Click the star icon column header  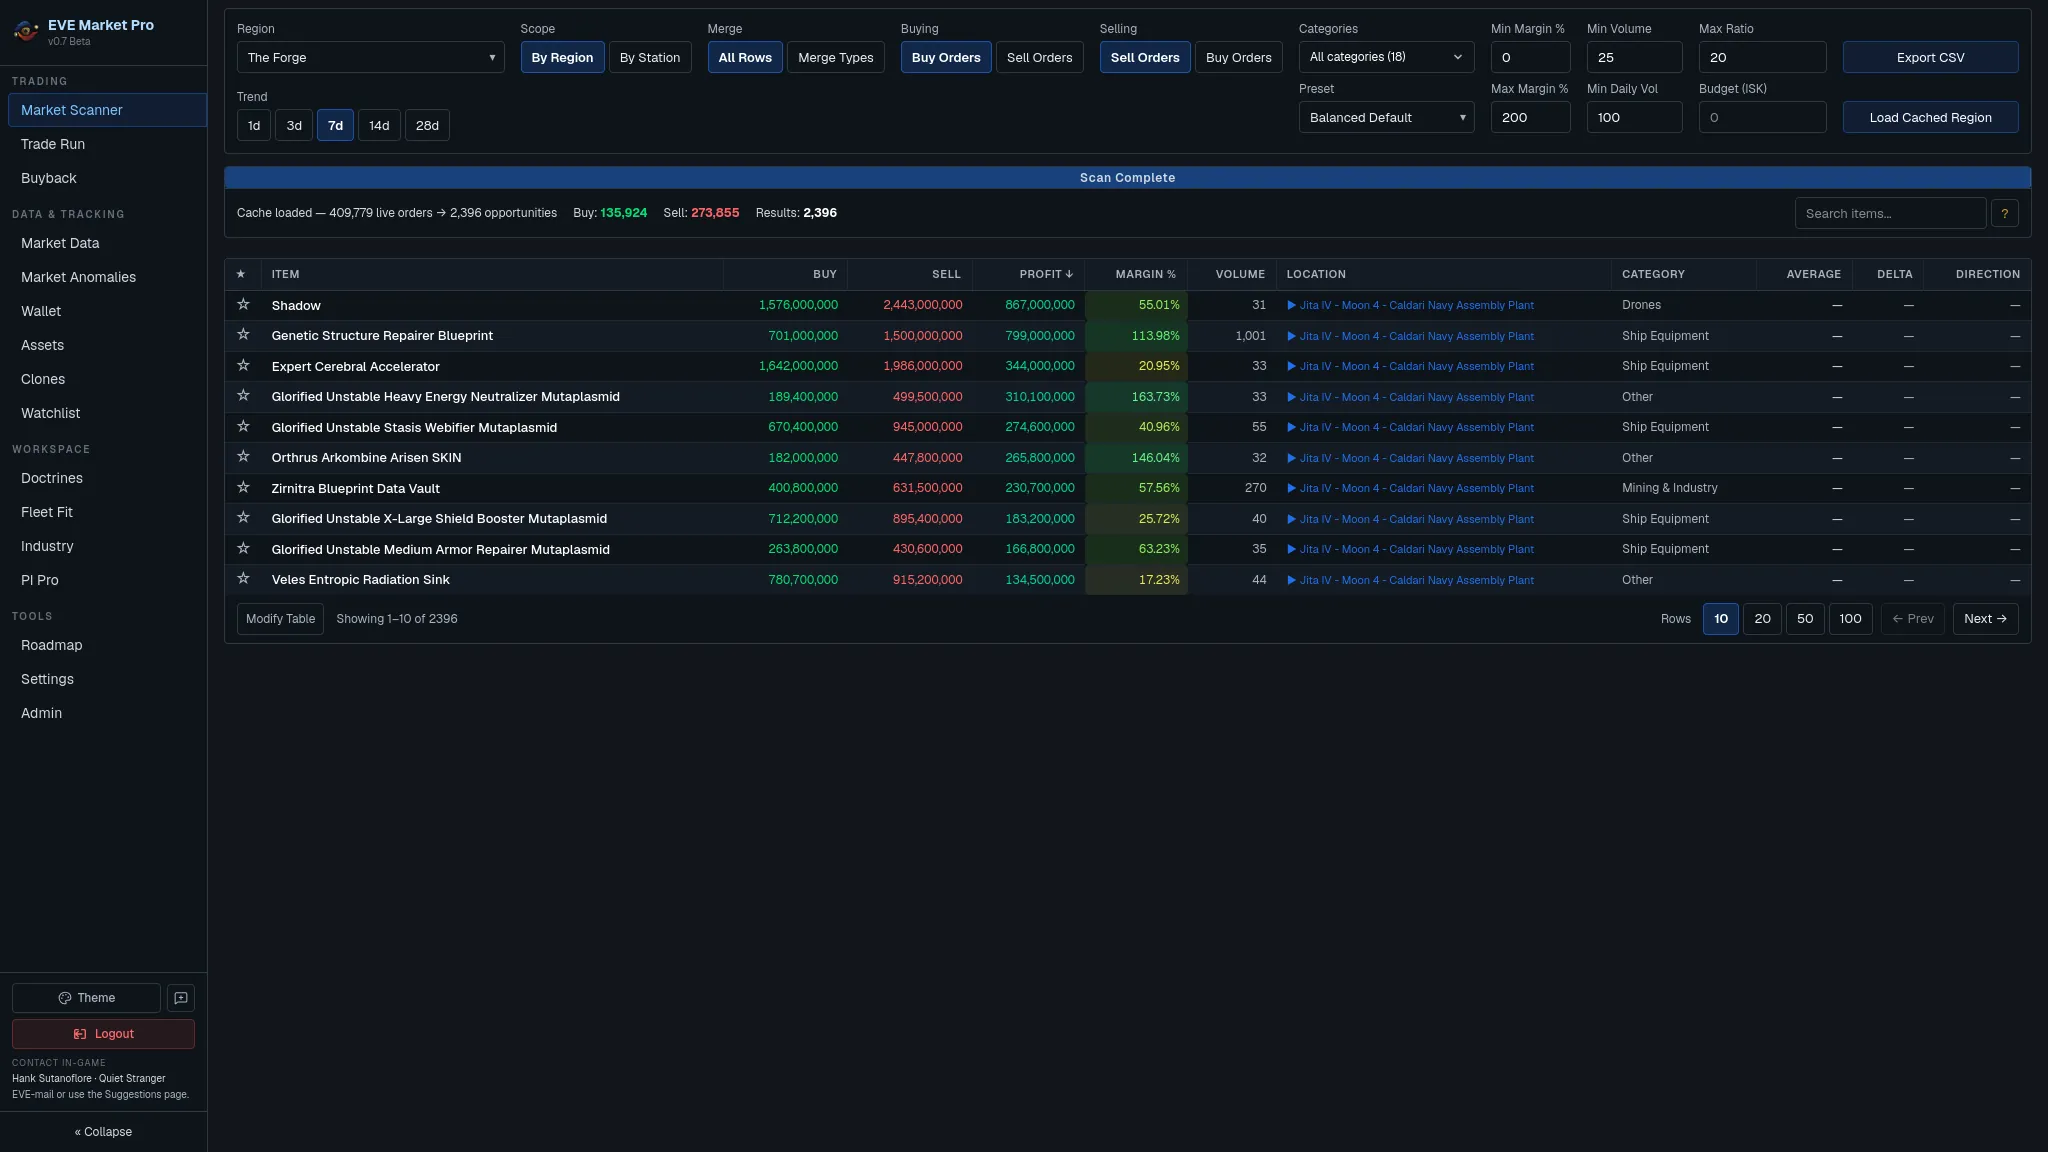coord(241,274)
